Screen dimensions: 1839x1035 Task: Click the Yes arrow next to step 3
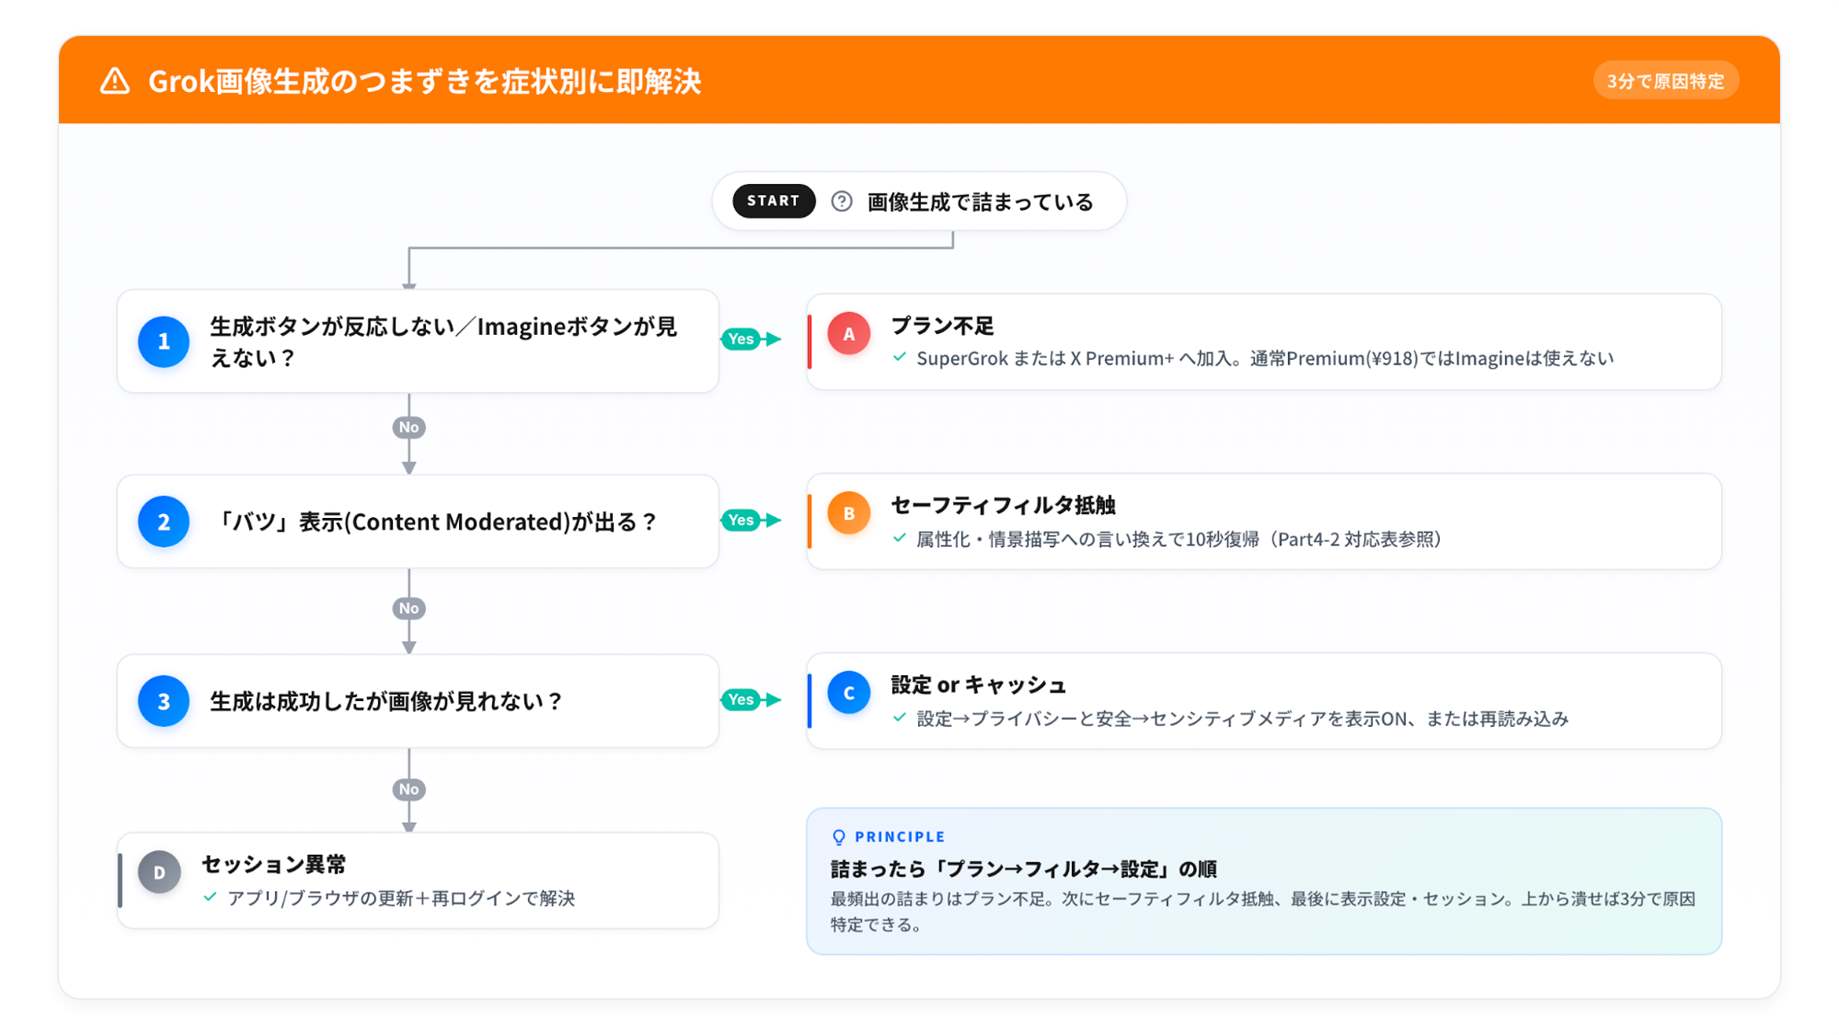tap(751, 700)
